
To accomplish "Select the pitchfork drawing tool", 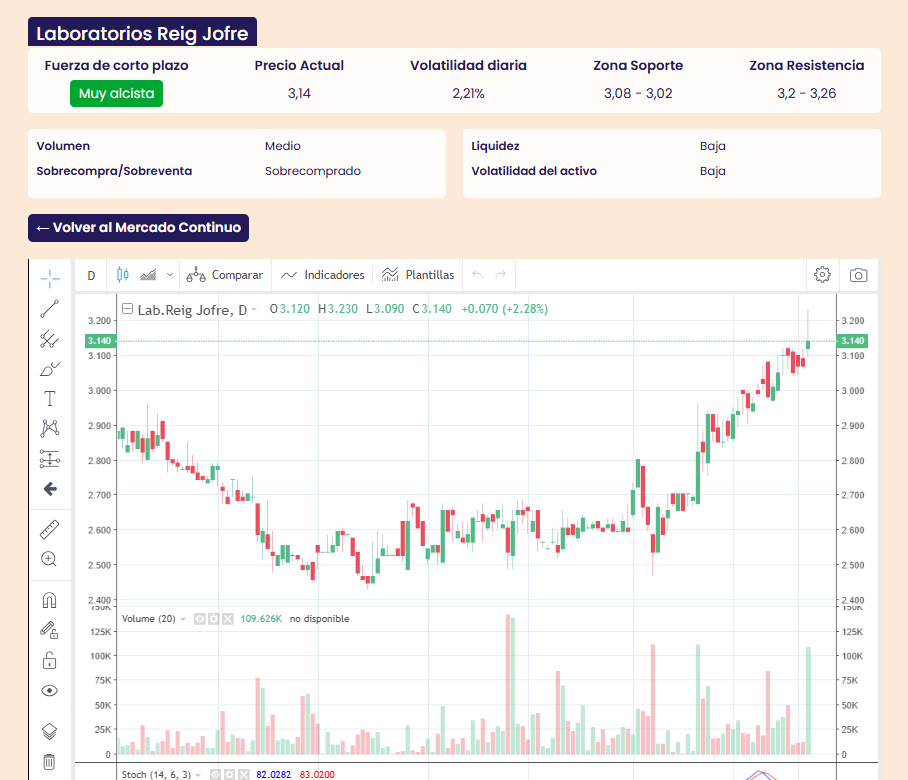I will click(50, 339).
